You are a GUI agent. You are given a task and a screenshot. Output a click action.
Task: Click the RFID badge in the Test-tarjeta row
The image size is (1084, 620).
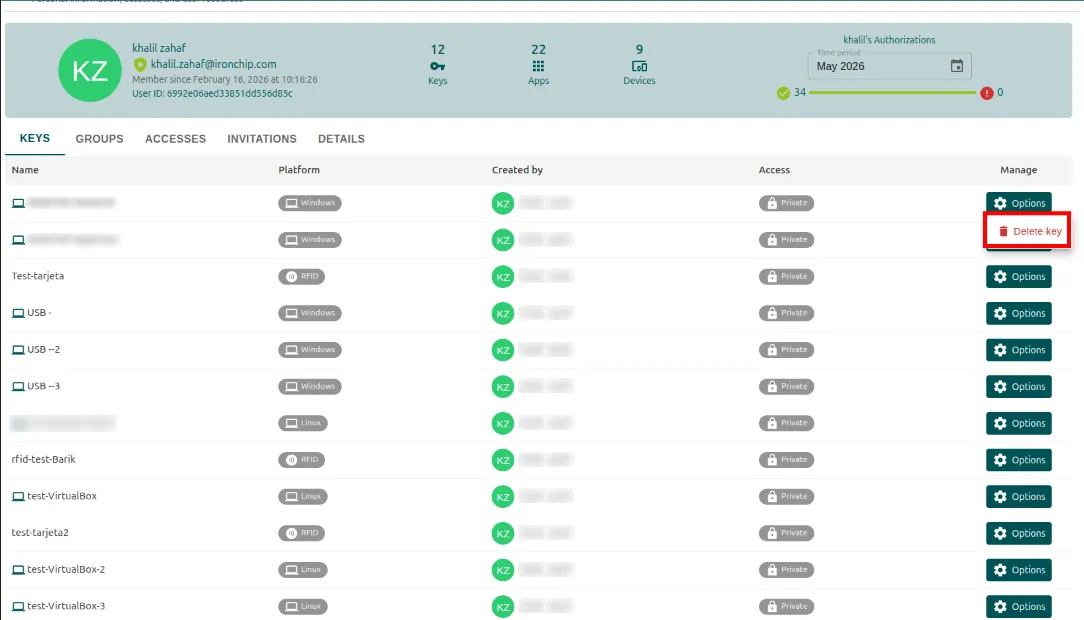(x=301, y=276)
